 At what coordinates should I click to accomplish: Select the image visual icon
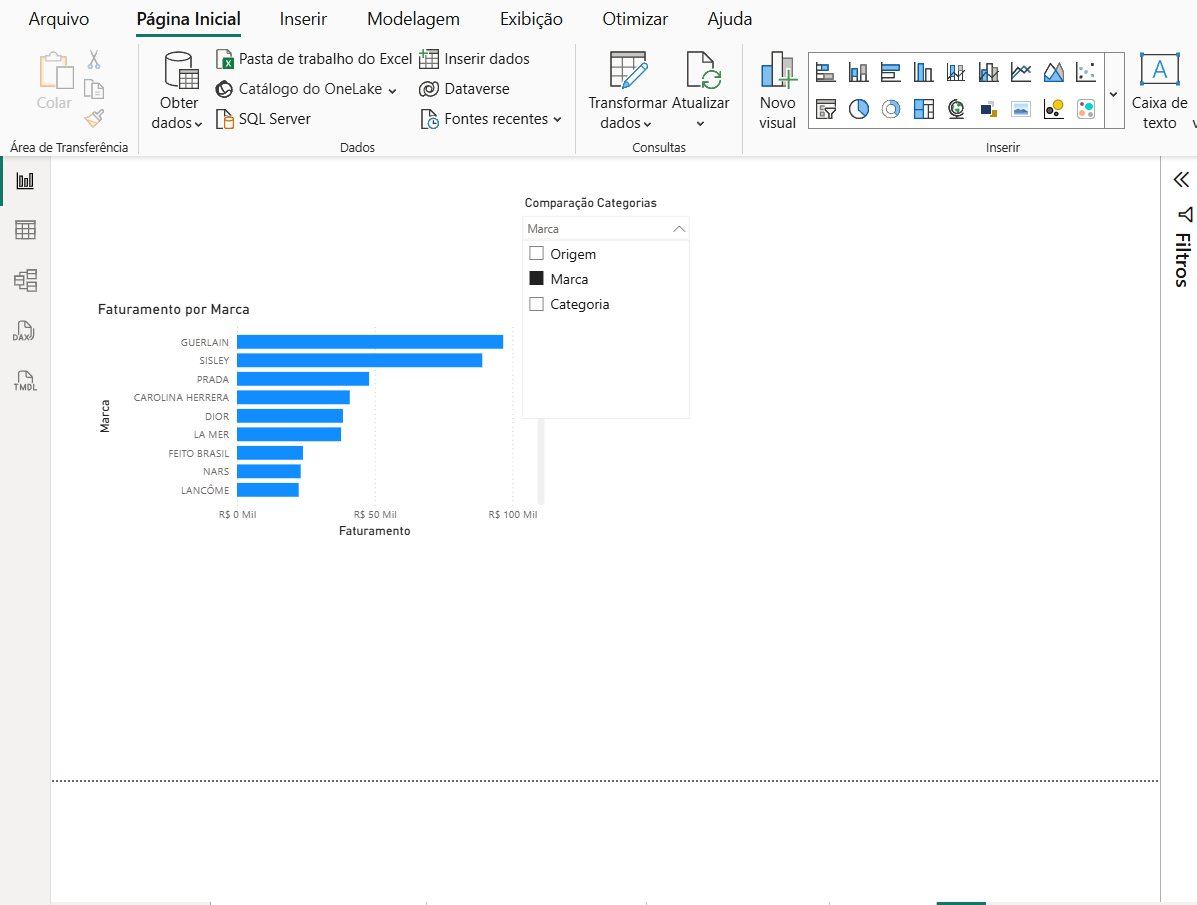1021,109
